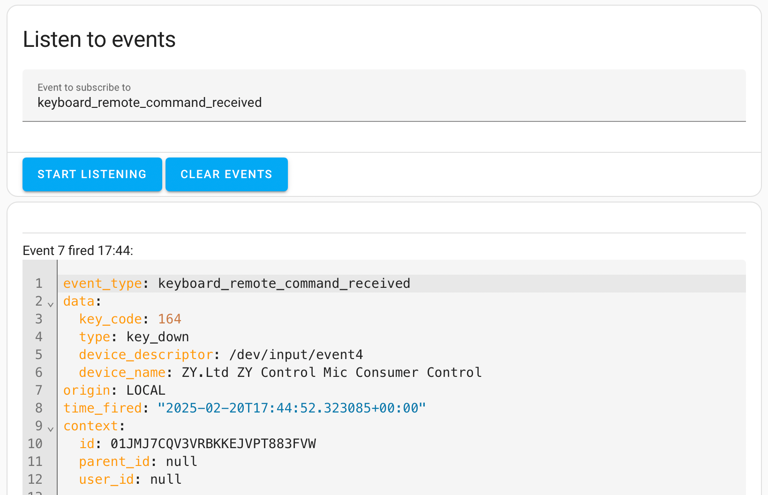Place the cursor on the parent_id: null line
The width and height of the screenshot is (768, 495).
(x=138, y=462)
